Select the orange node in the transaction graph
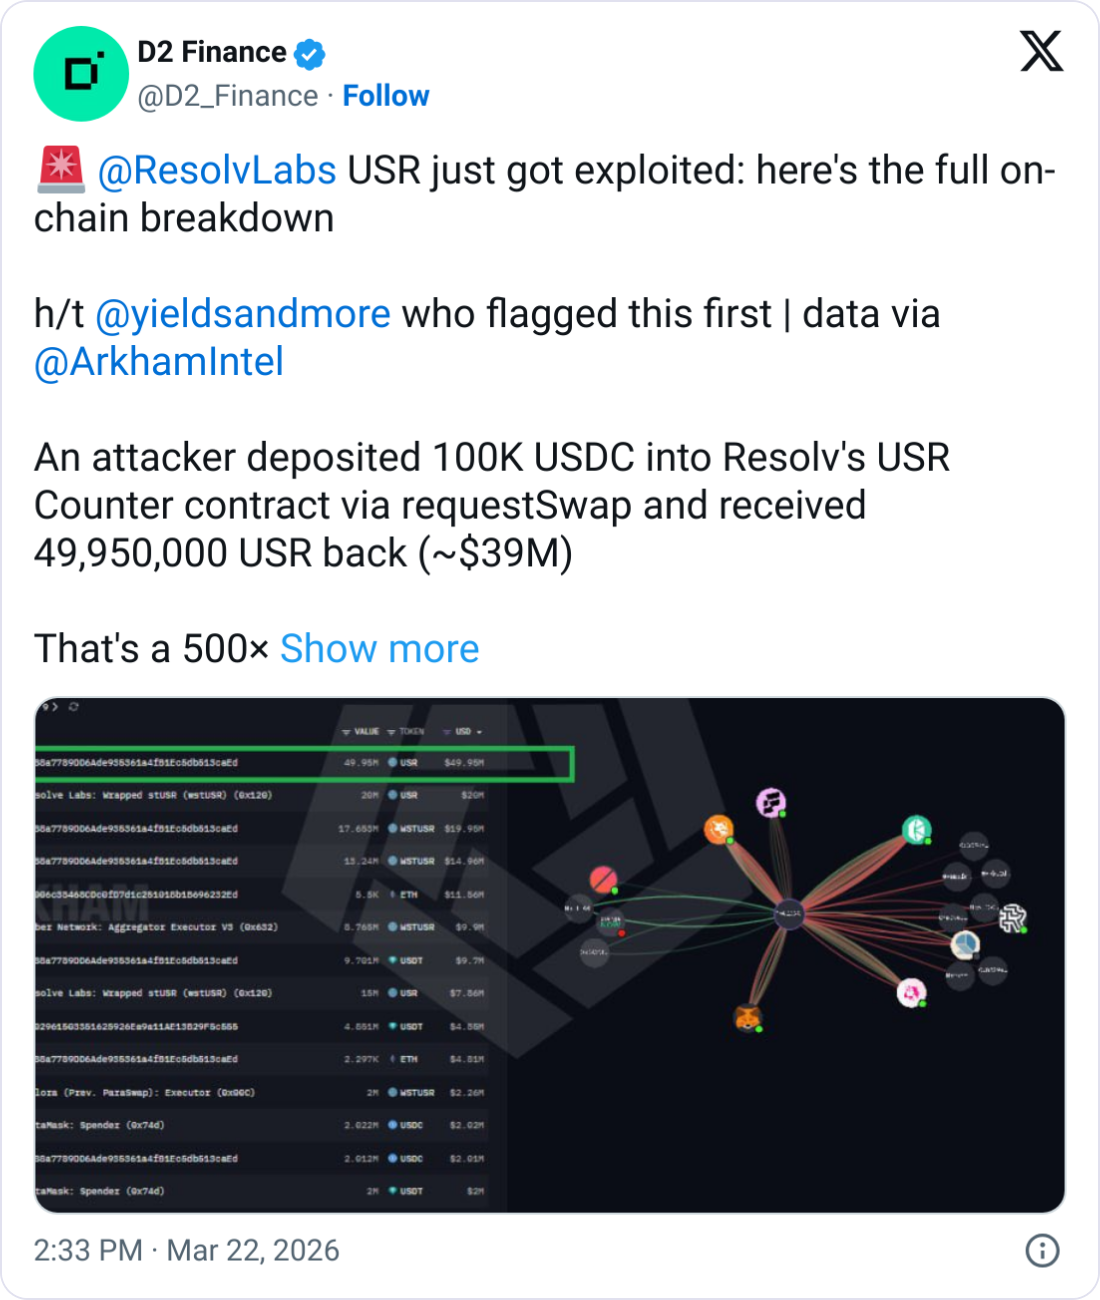Image resolution: width=1100 pixels, height=1300 pixels. pyautogui.click(x=718, y=827)
